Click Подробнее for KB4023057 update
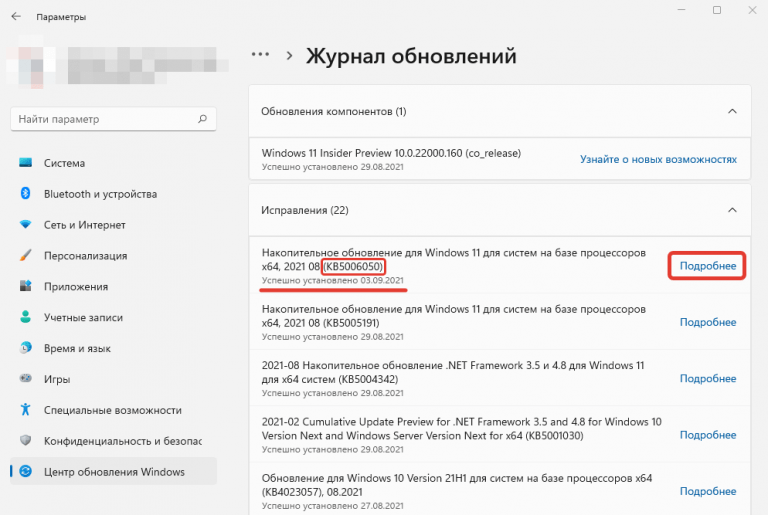The width and height of the screenshot is (768, 515). [708, 491]
